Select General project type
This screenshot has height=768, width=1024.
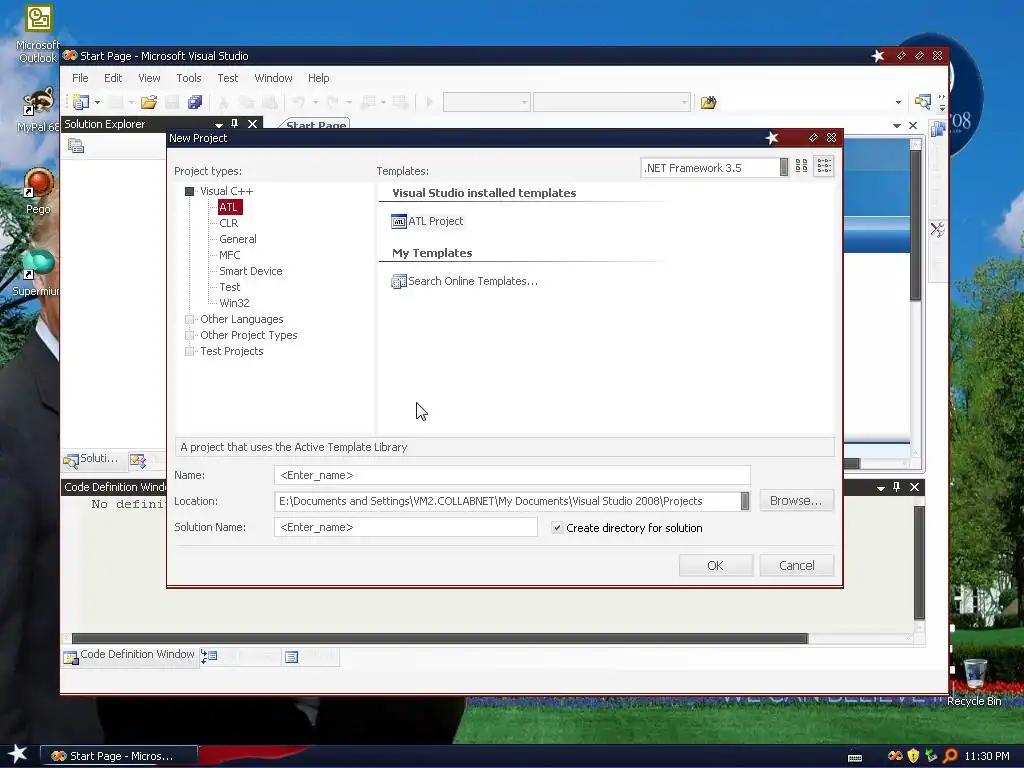(x=238, y=239)
